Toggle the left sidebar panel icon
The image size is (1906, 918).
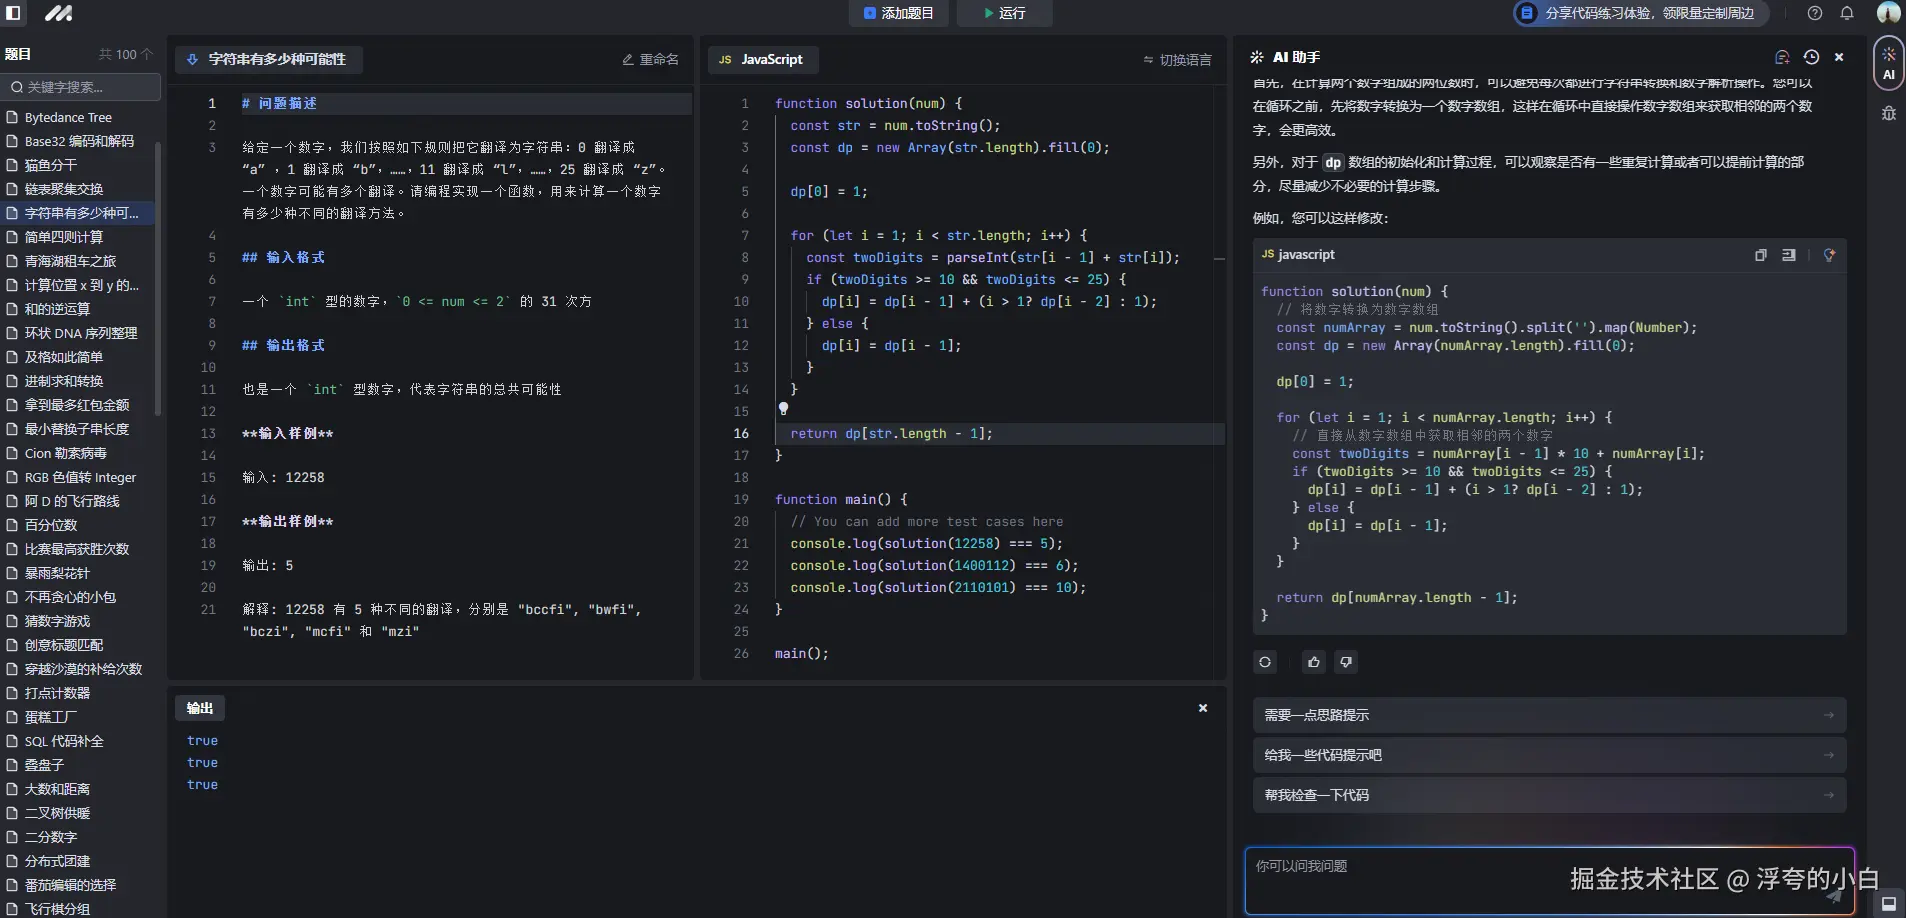point(14,13)
